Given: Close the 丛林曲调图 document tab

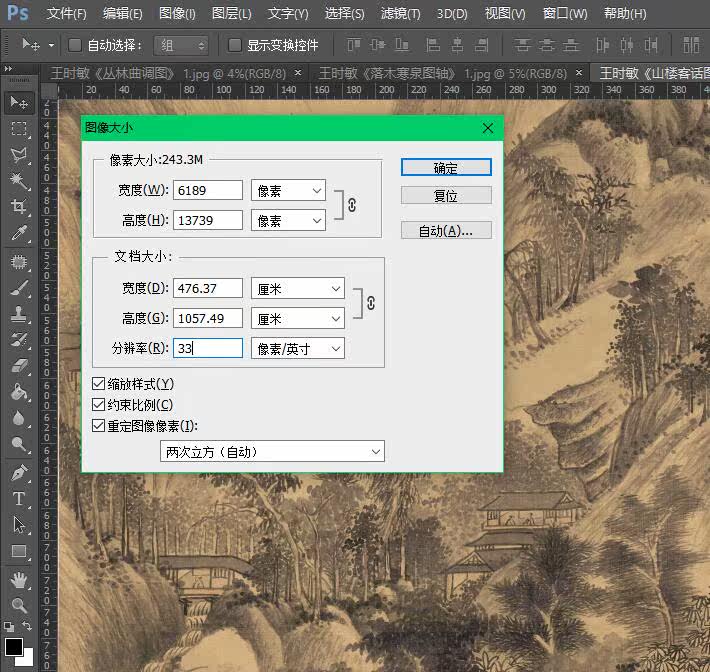Looking at the screenshot, I should [297, 72].
